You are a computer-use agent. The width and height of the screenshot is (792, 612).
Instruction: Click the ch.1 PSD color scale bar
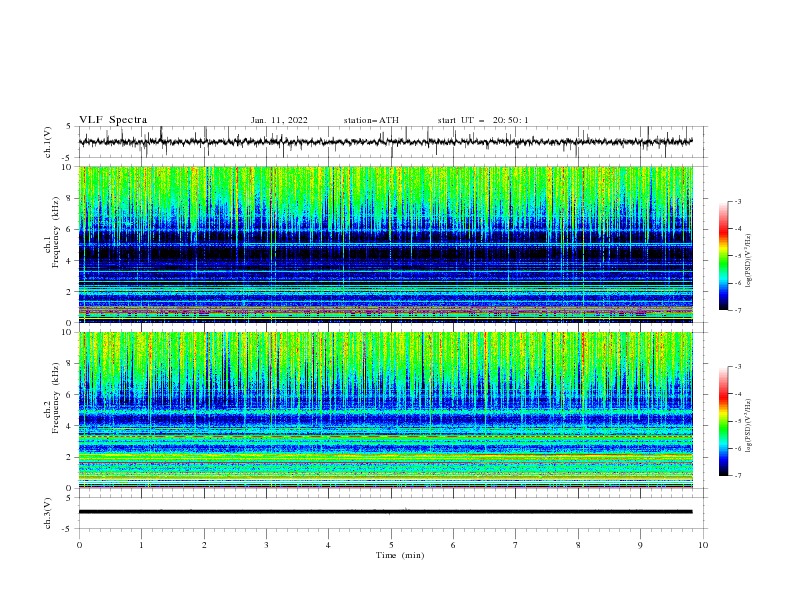[723, 256]
